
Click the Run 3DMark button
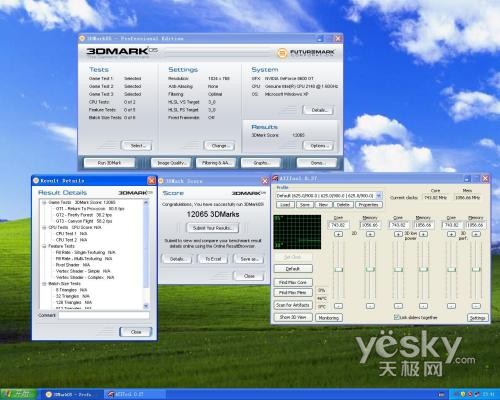coord(109,163)
